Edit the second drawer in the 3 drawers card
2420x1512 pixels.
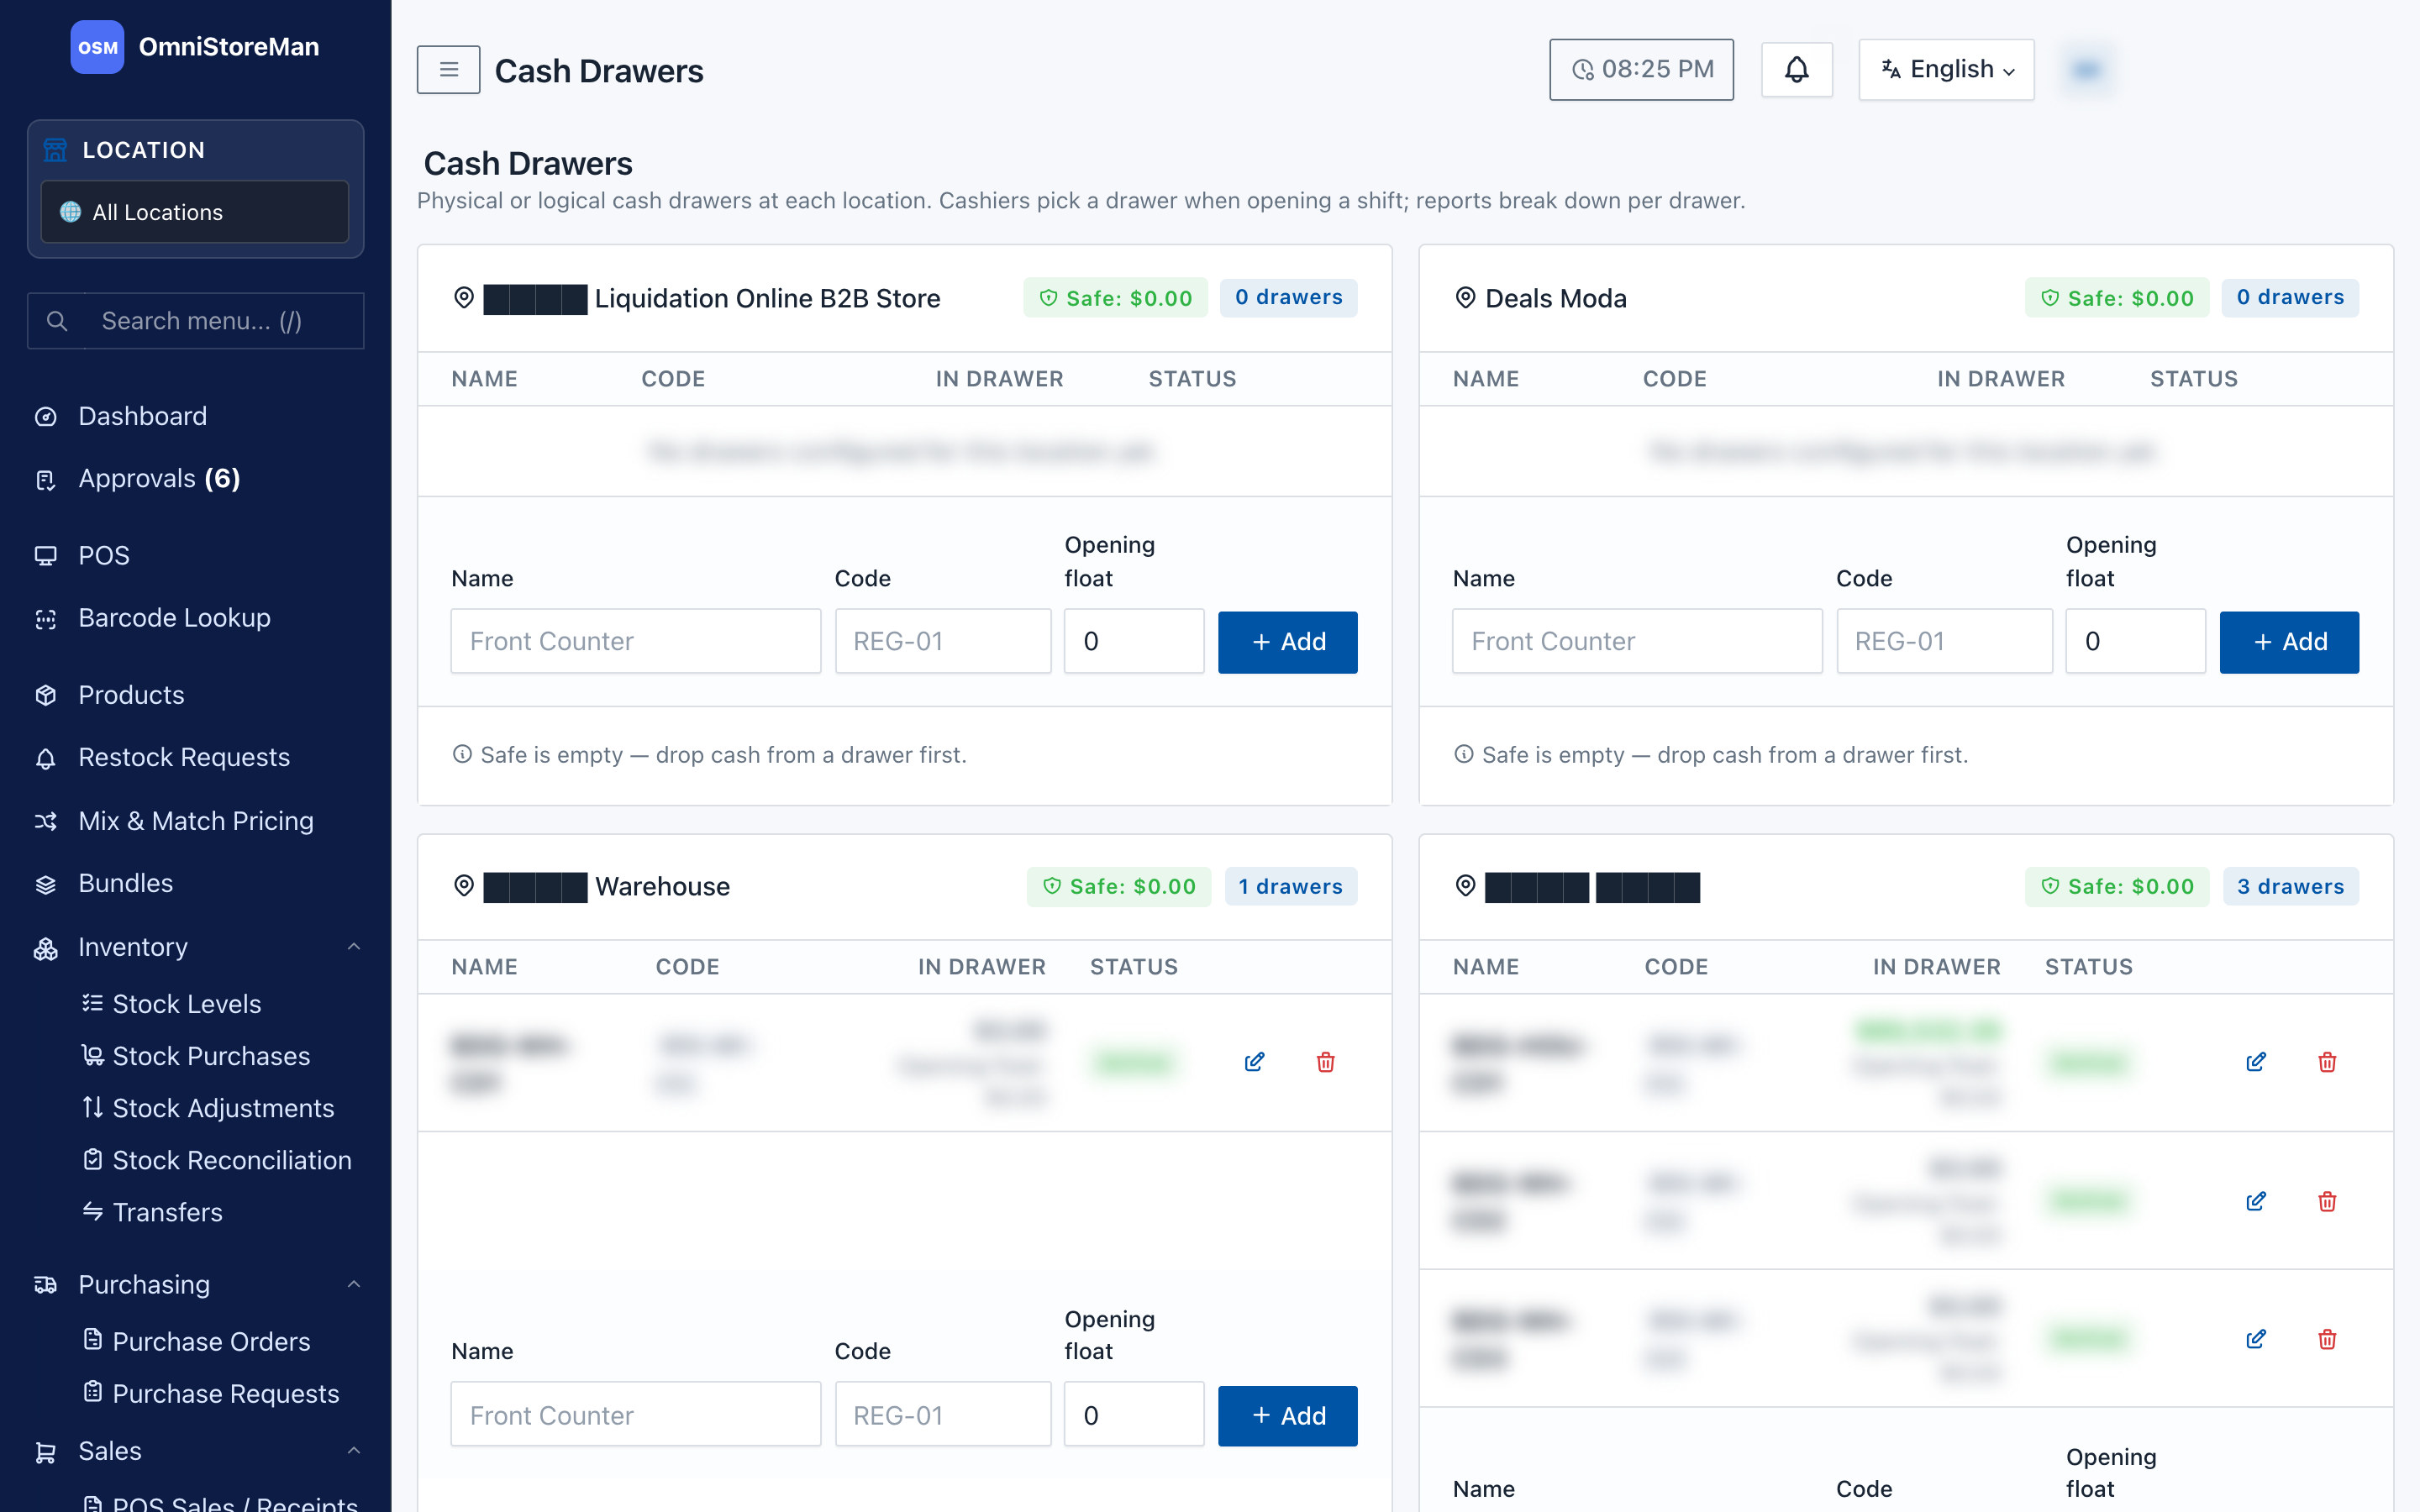click(x=2256, y=1201)
